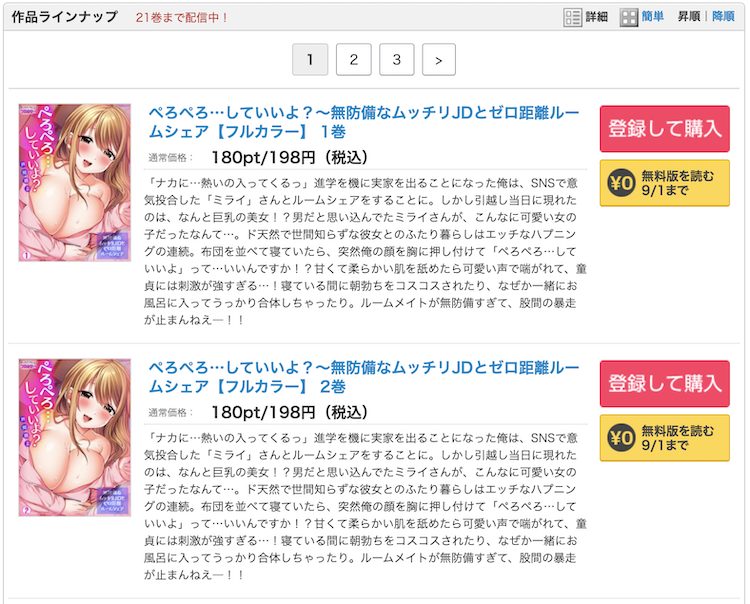
Task: Go to page 1 of lineup
Action: [x=310, y=60]
